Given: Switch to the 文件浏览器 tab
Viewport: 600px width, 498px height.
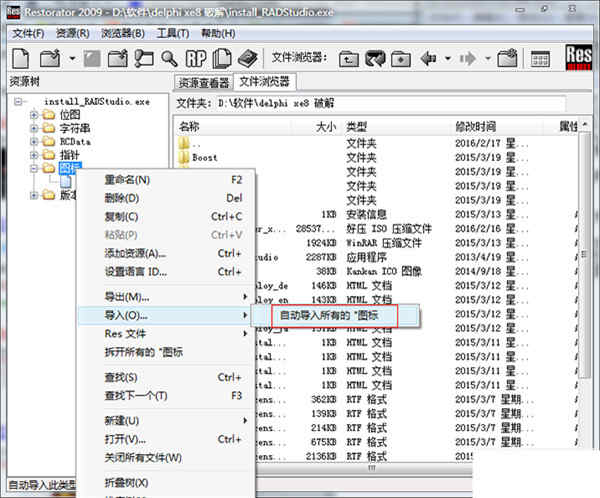Looking at the screenshot, I should tap(264, 81).
